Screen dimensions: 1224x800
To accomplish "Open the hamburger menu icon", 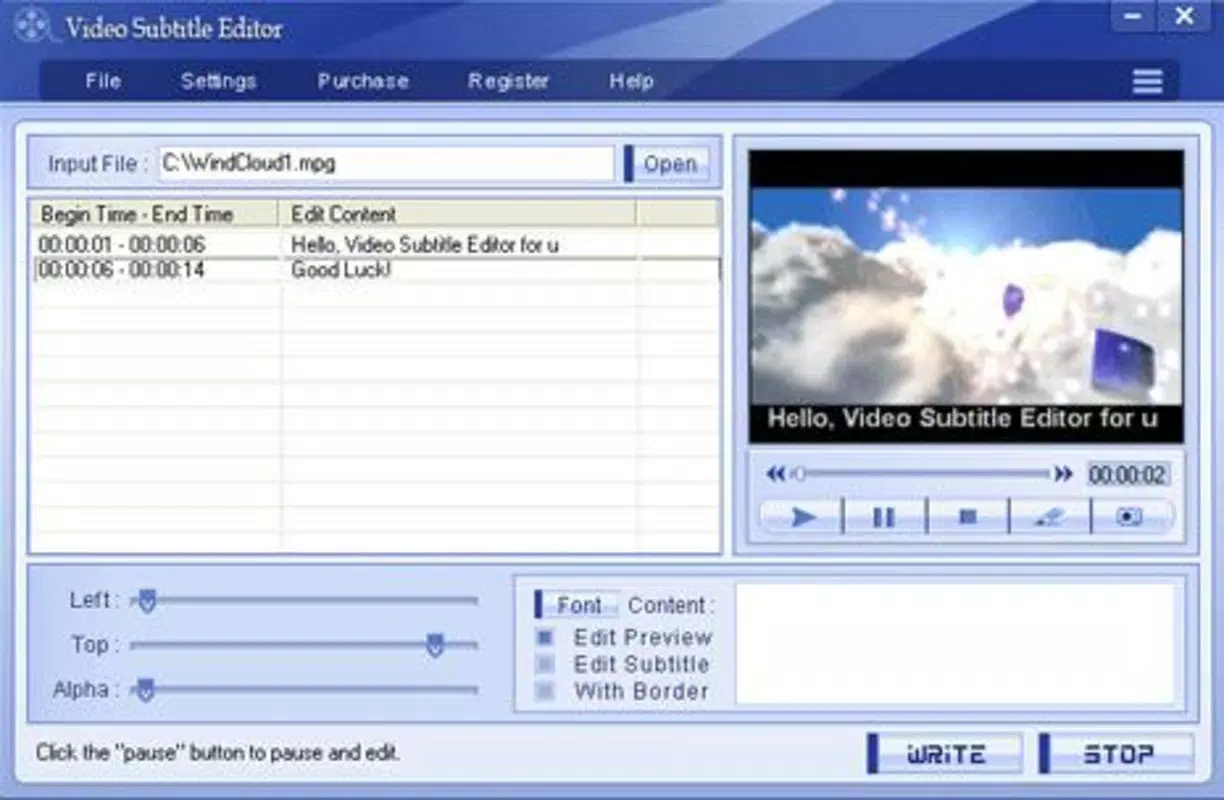I will [x=1147, y=82].
